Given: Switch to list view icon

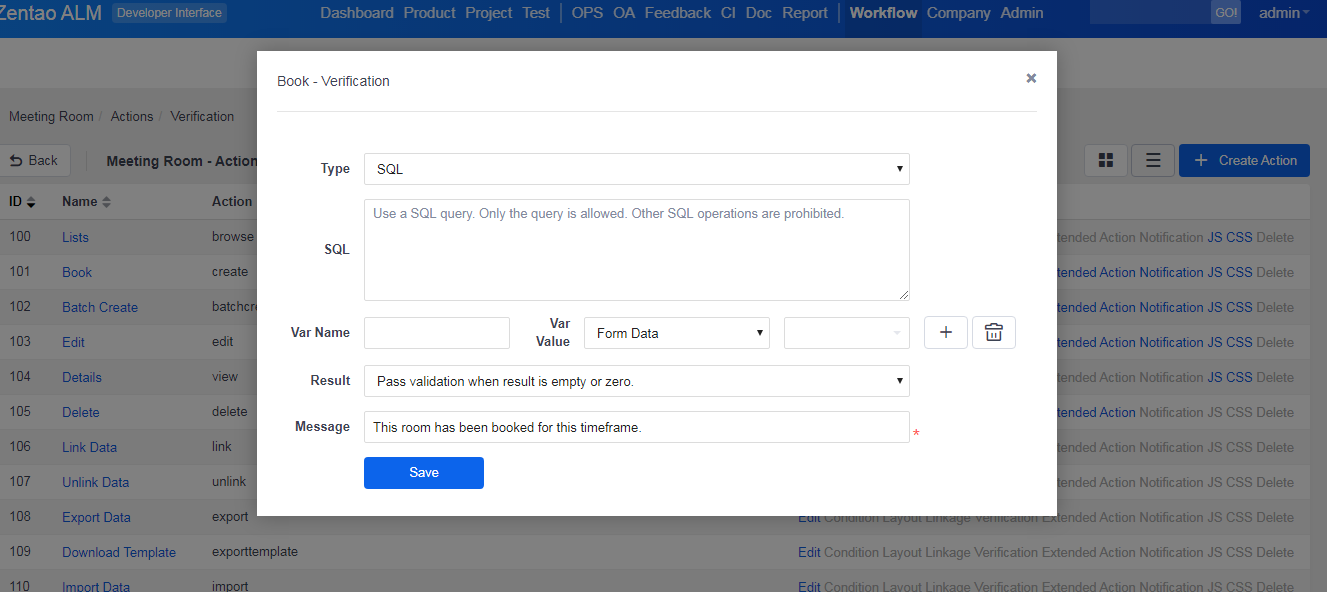Looking at the screenshot, I should tap(1153, 161).
